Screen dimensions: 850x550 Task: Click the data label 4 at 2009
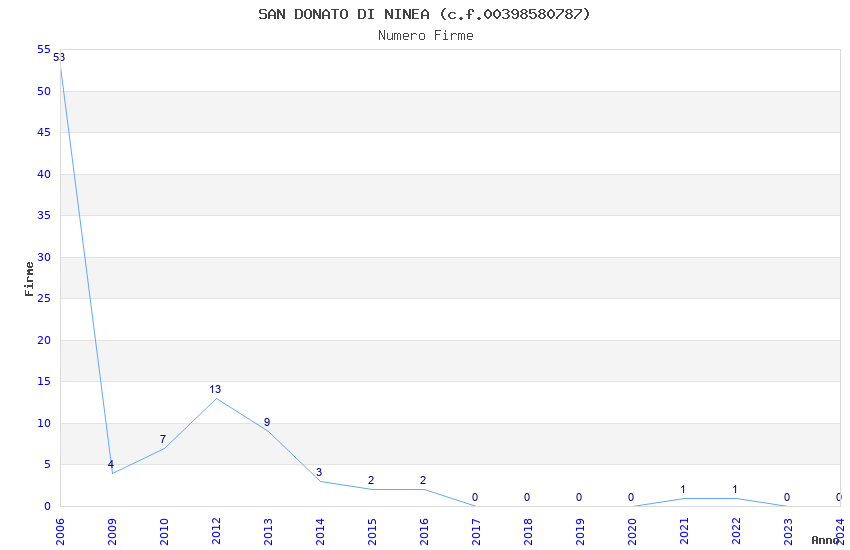[111, 464]
